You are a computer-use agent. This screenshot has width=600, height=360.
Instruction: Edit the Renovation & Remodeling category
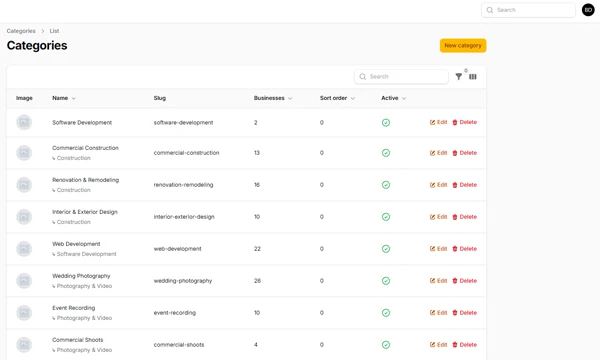[439, 185]
